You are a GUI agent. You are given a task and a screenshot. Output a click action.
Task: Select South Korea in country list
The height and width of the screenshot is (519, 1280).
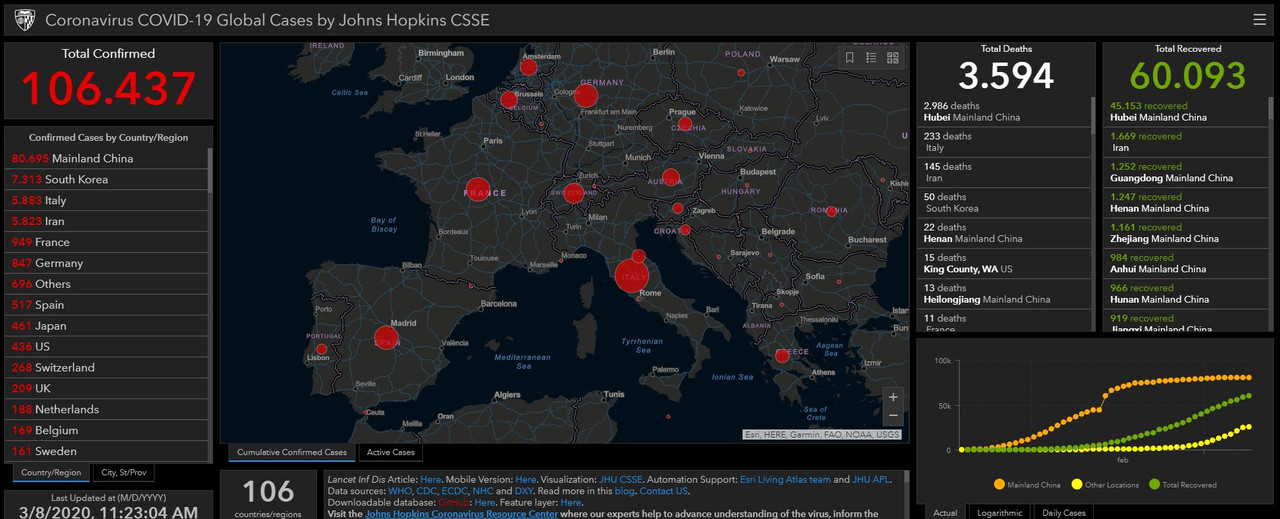[x=108, y=179]
